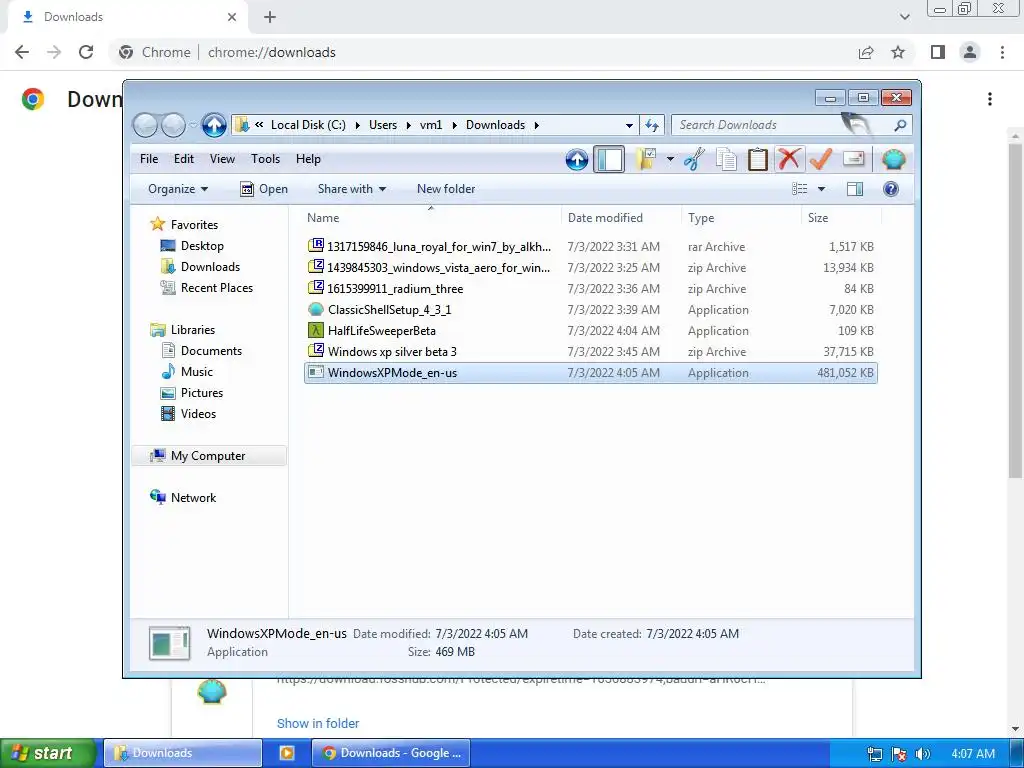Select the luna_royal_for_win7 rar file

click(x=590, y=246)
